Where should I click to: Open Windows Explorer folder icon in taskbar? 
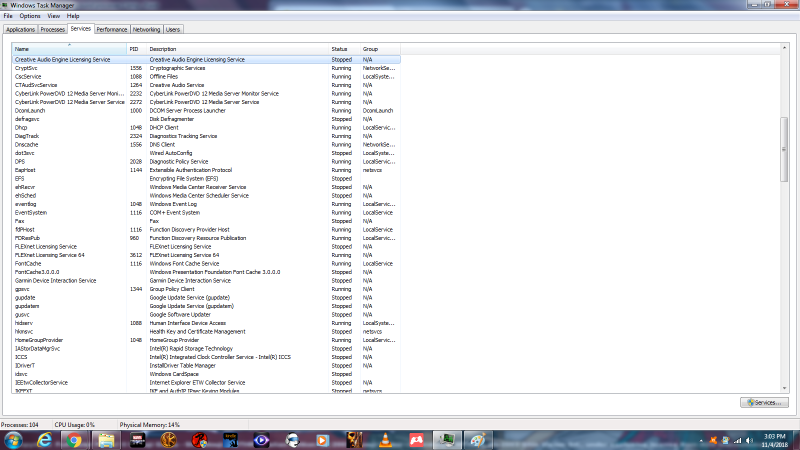tap(106, 440)
